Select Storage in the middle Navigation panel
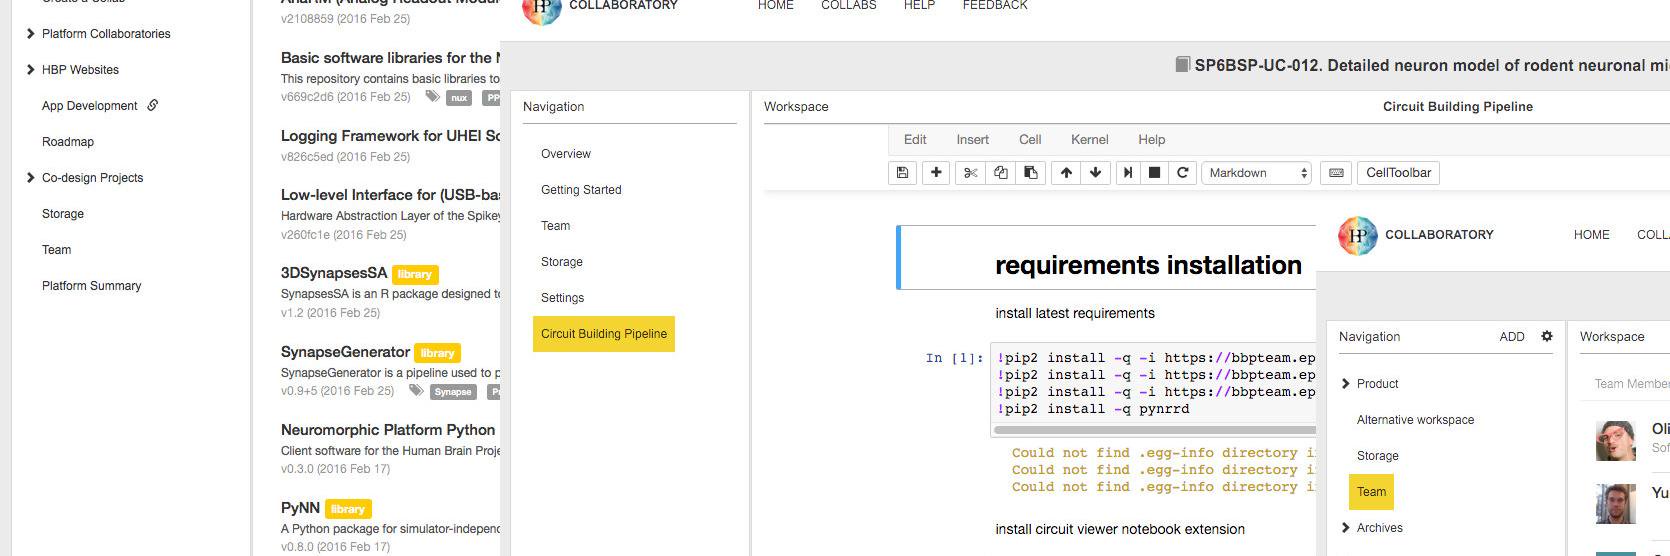Screen dimensions: 1670x556 coord(561,262)
